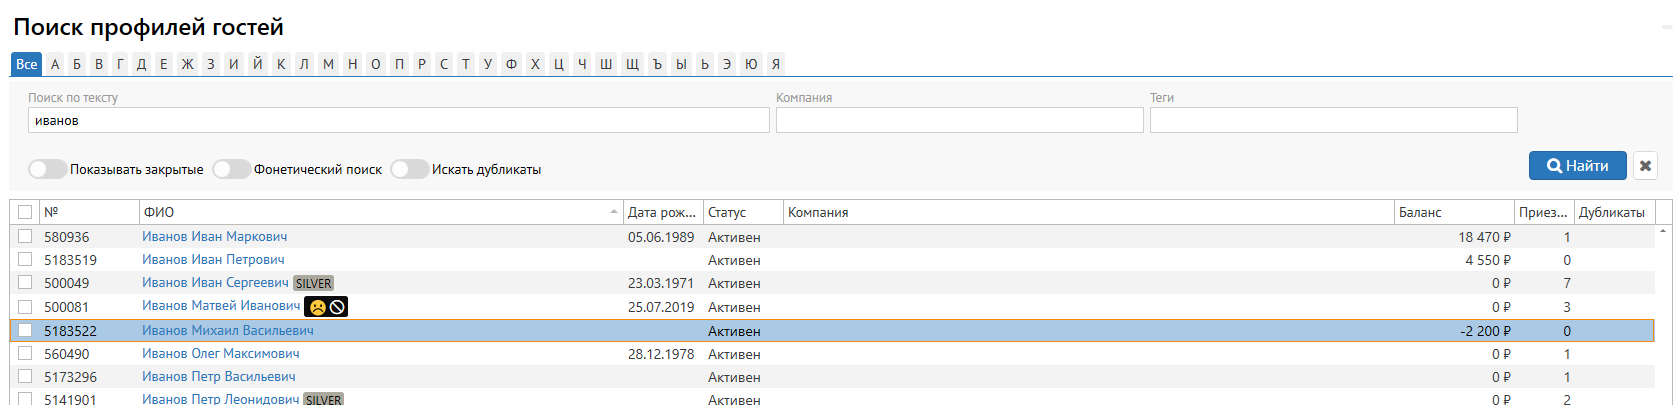Filter guests by the letter И tab
The height and width of the screenshot is (405, 1674).
[x=234, y=64]
